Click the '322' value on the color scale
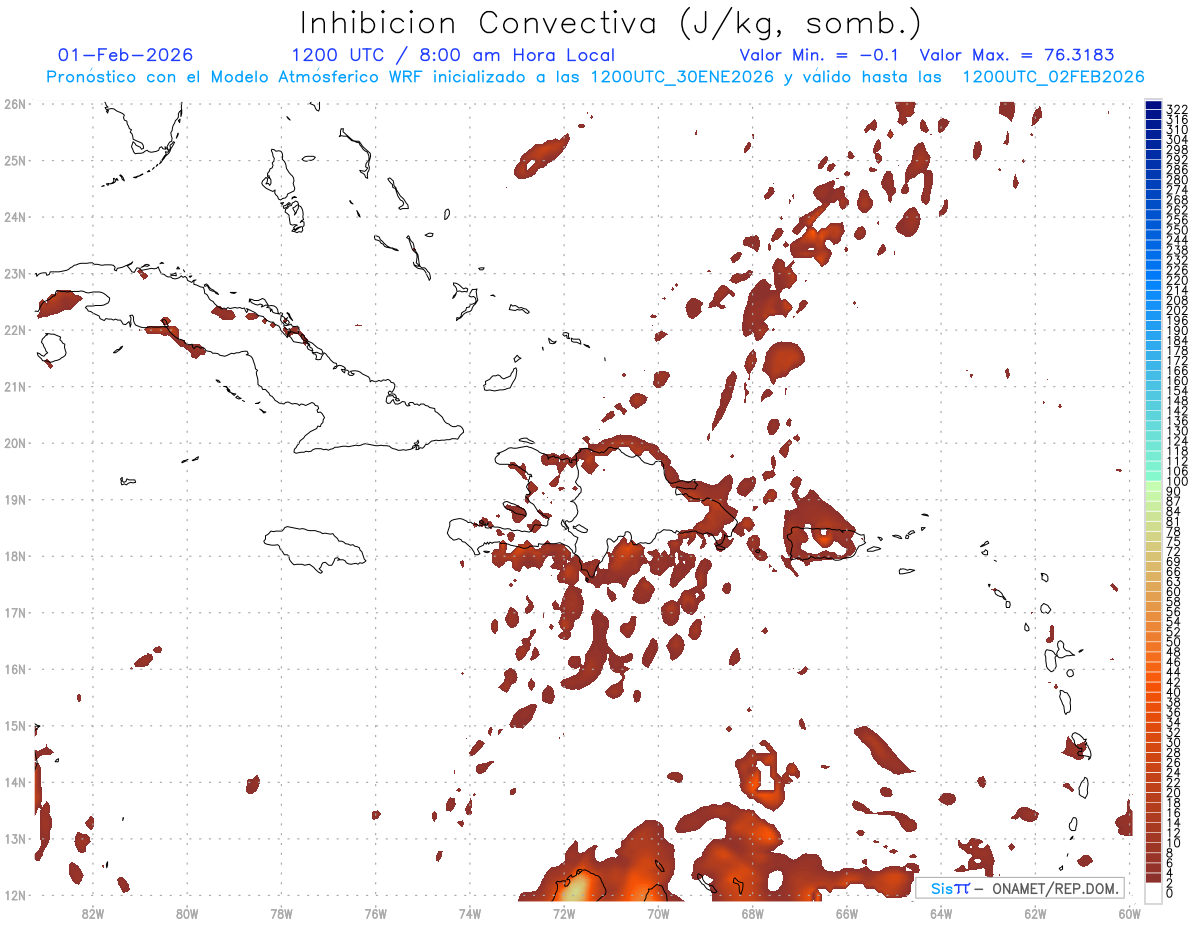This screenshot has width=1200, height=927. (1177, 109)
